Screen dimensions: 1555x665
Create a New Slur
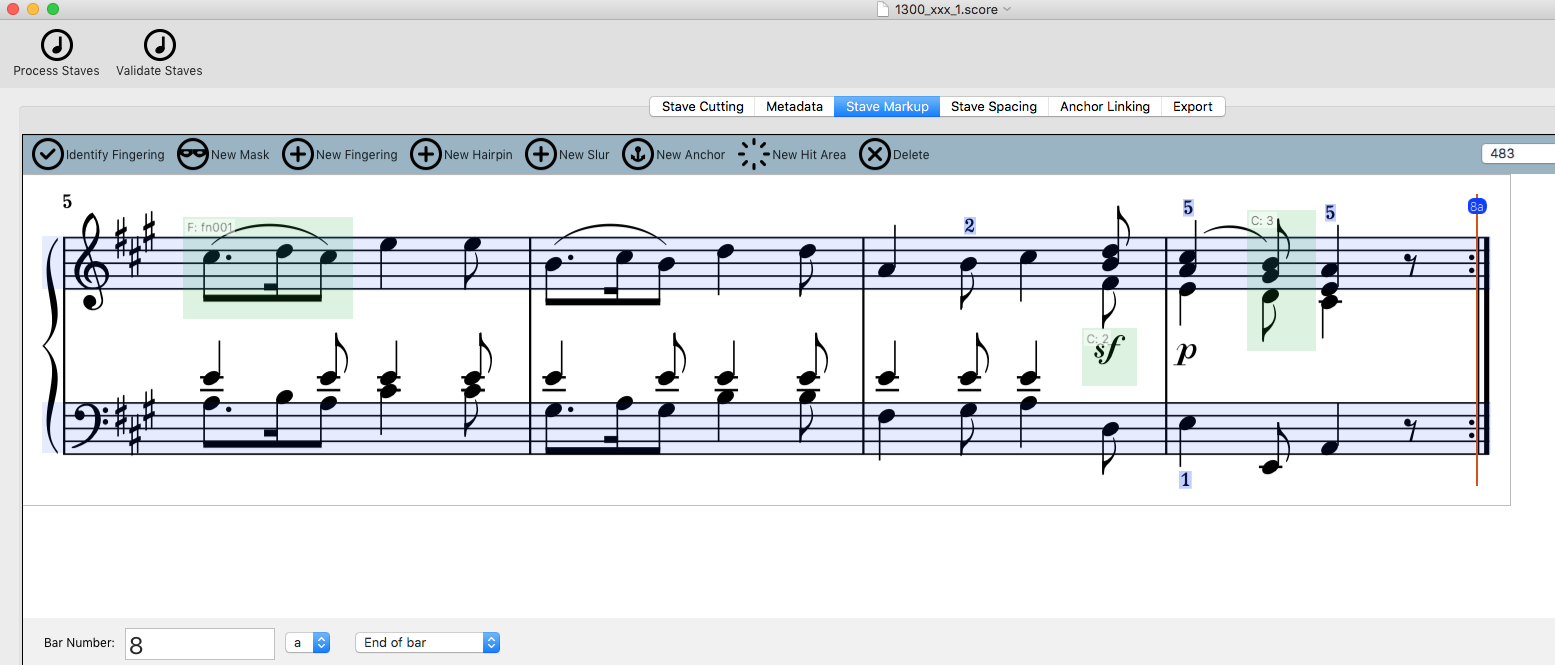point(541,155)
